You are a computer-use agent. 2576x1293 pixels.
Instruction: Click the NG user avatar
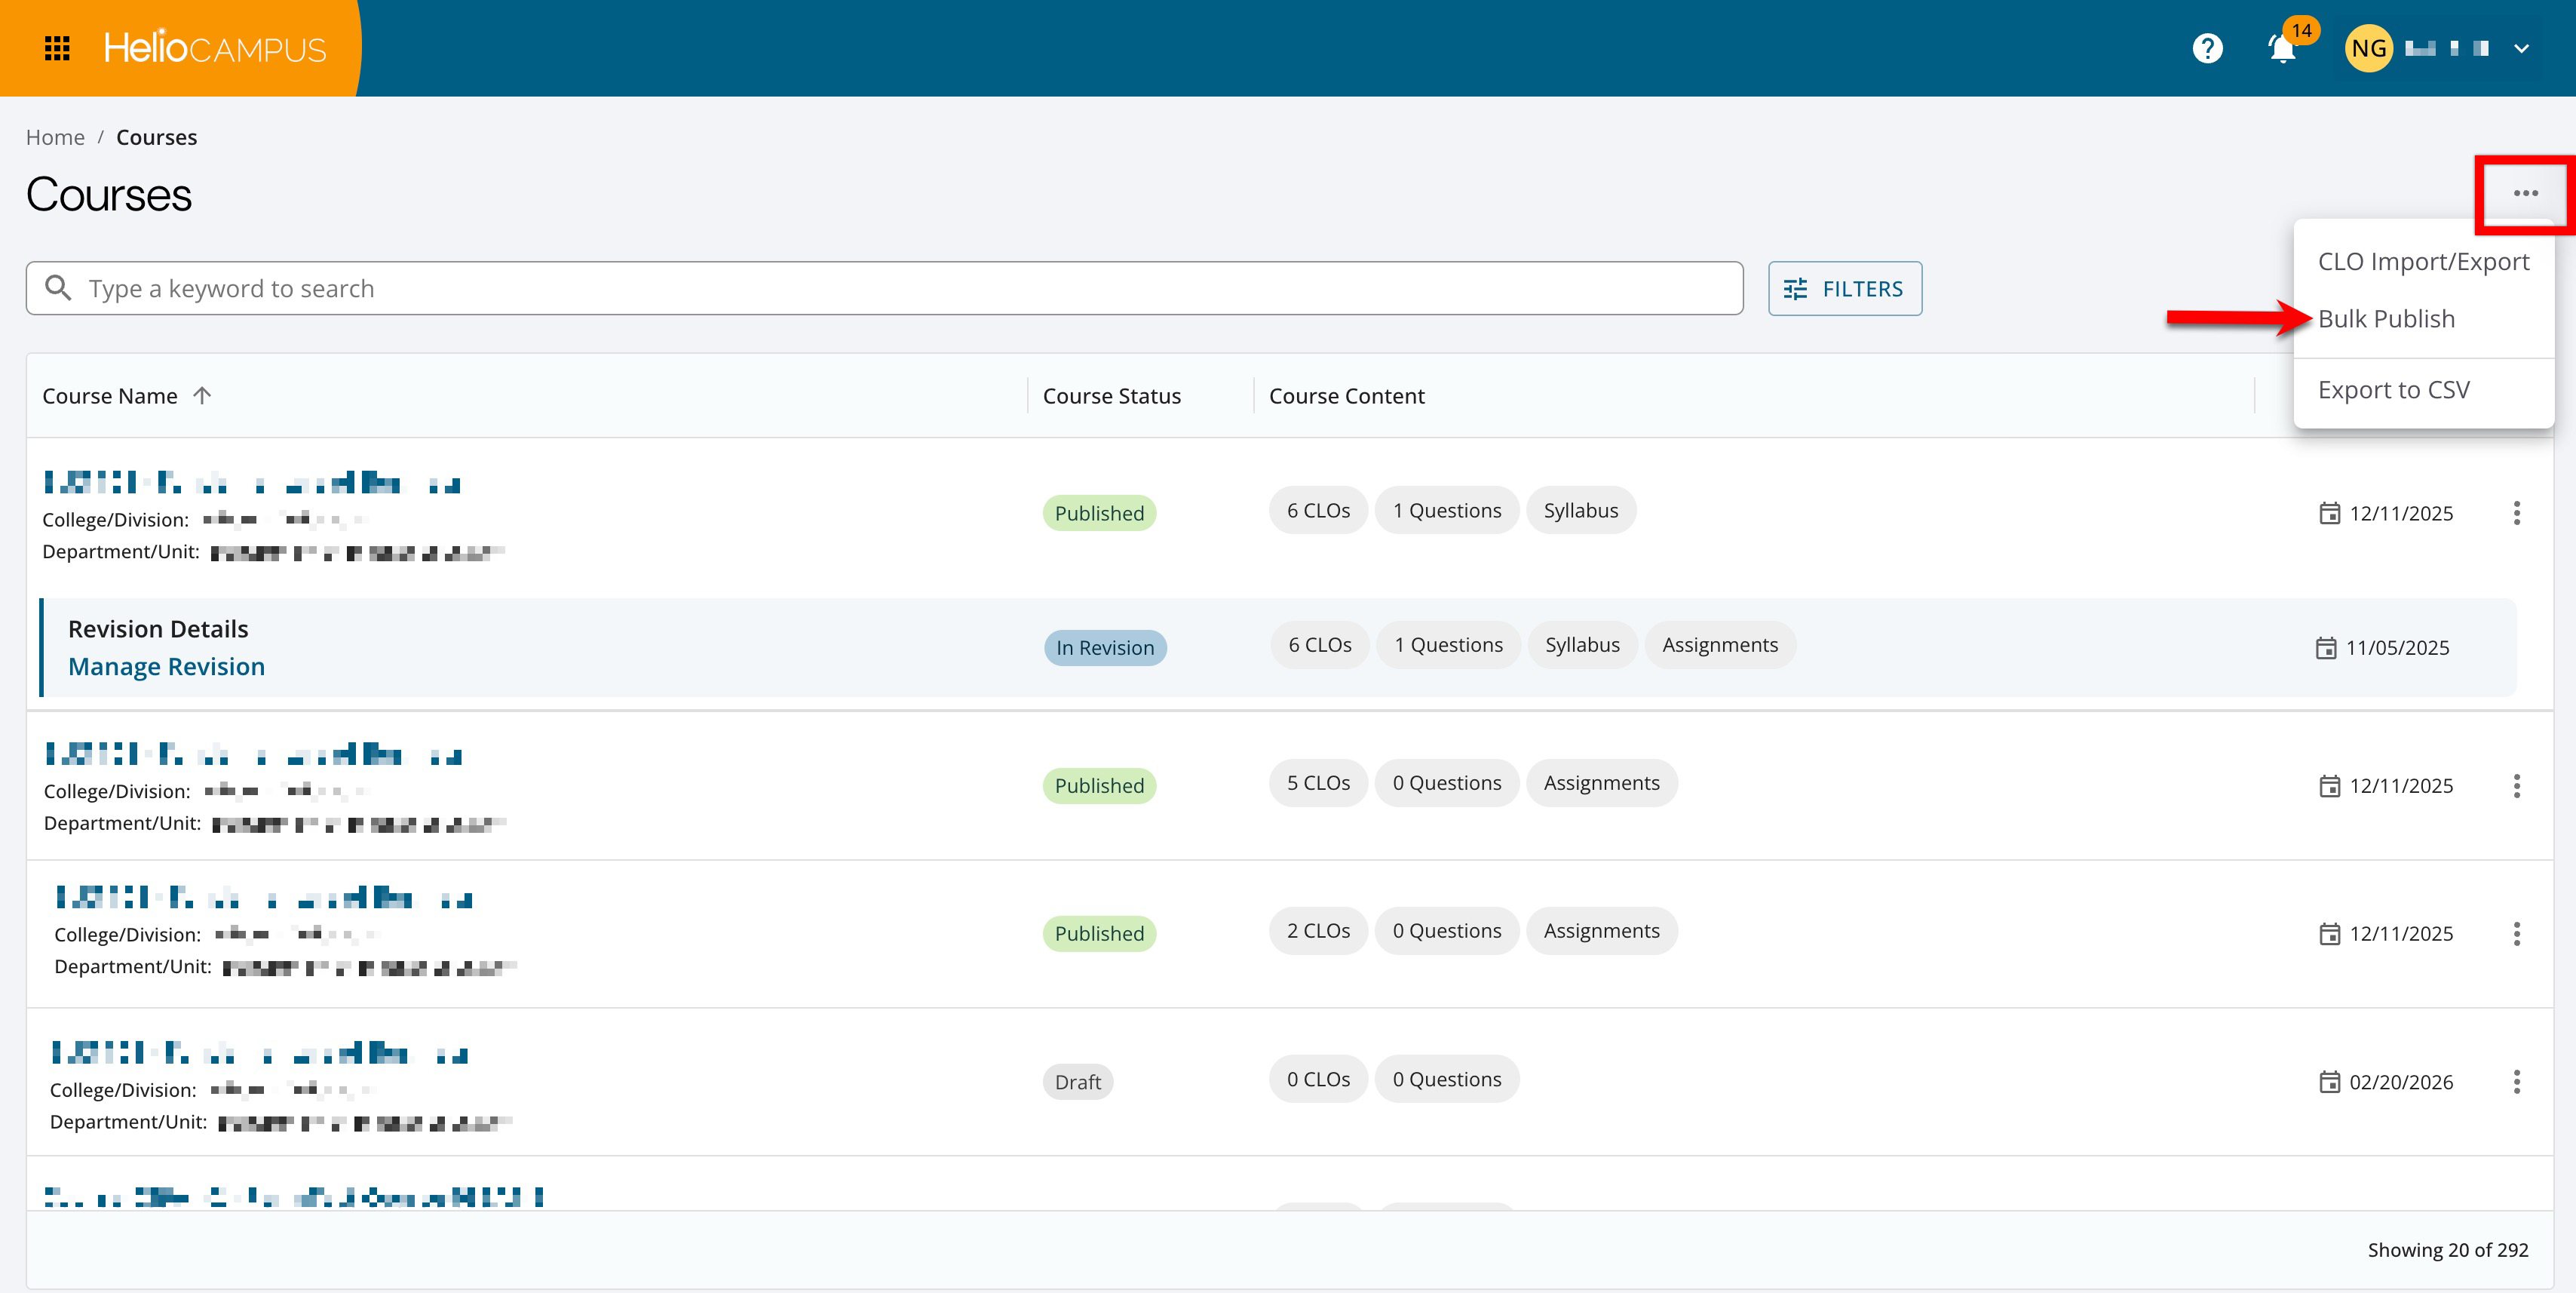2368,48
